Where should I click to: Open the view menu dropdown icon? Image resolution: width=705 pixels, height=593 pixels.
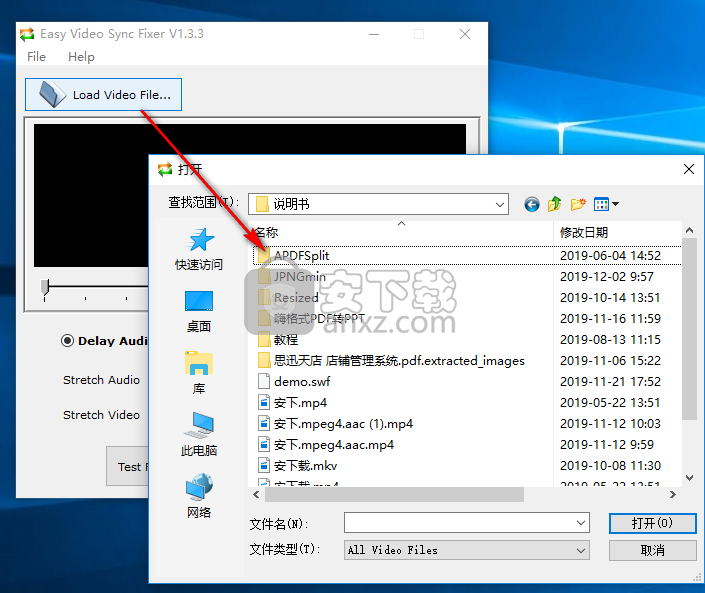coord(606,204)
